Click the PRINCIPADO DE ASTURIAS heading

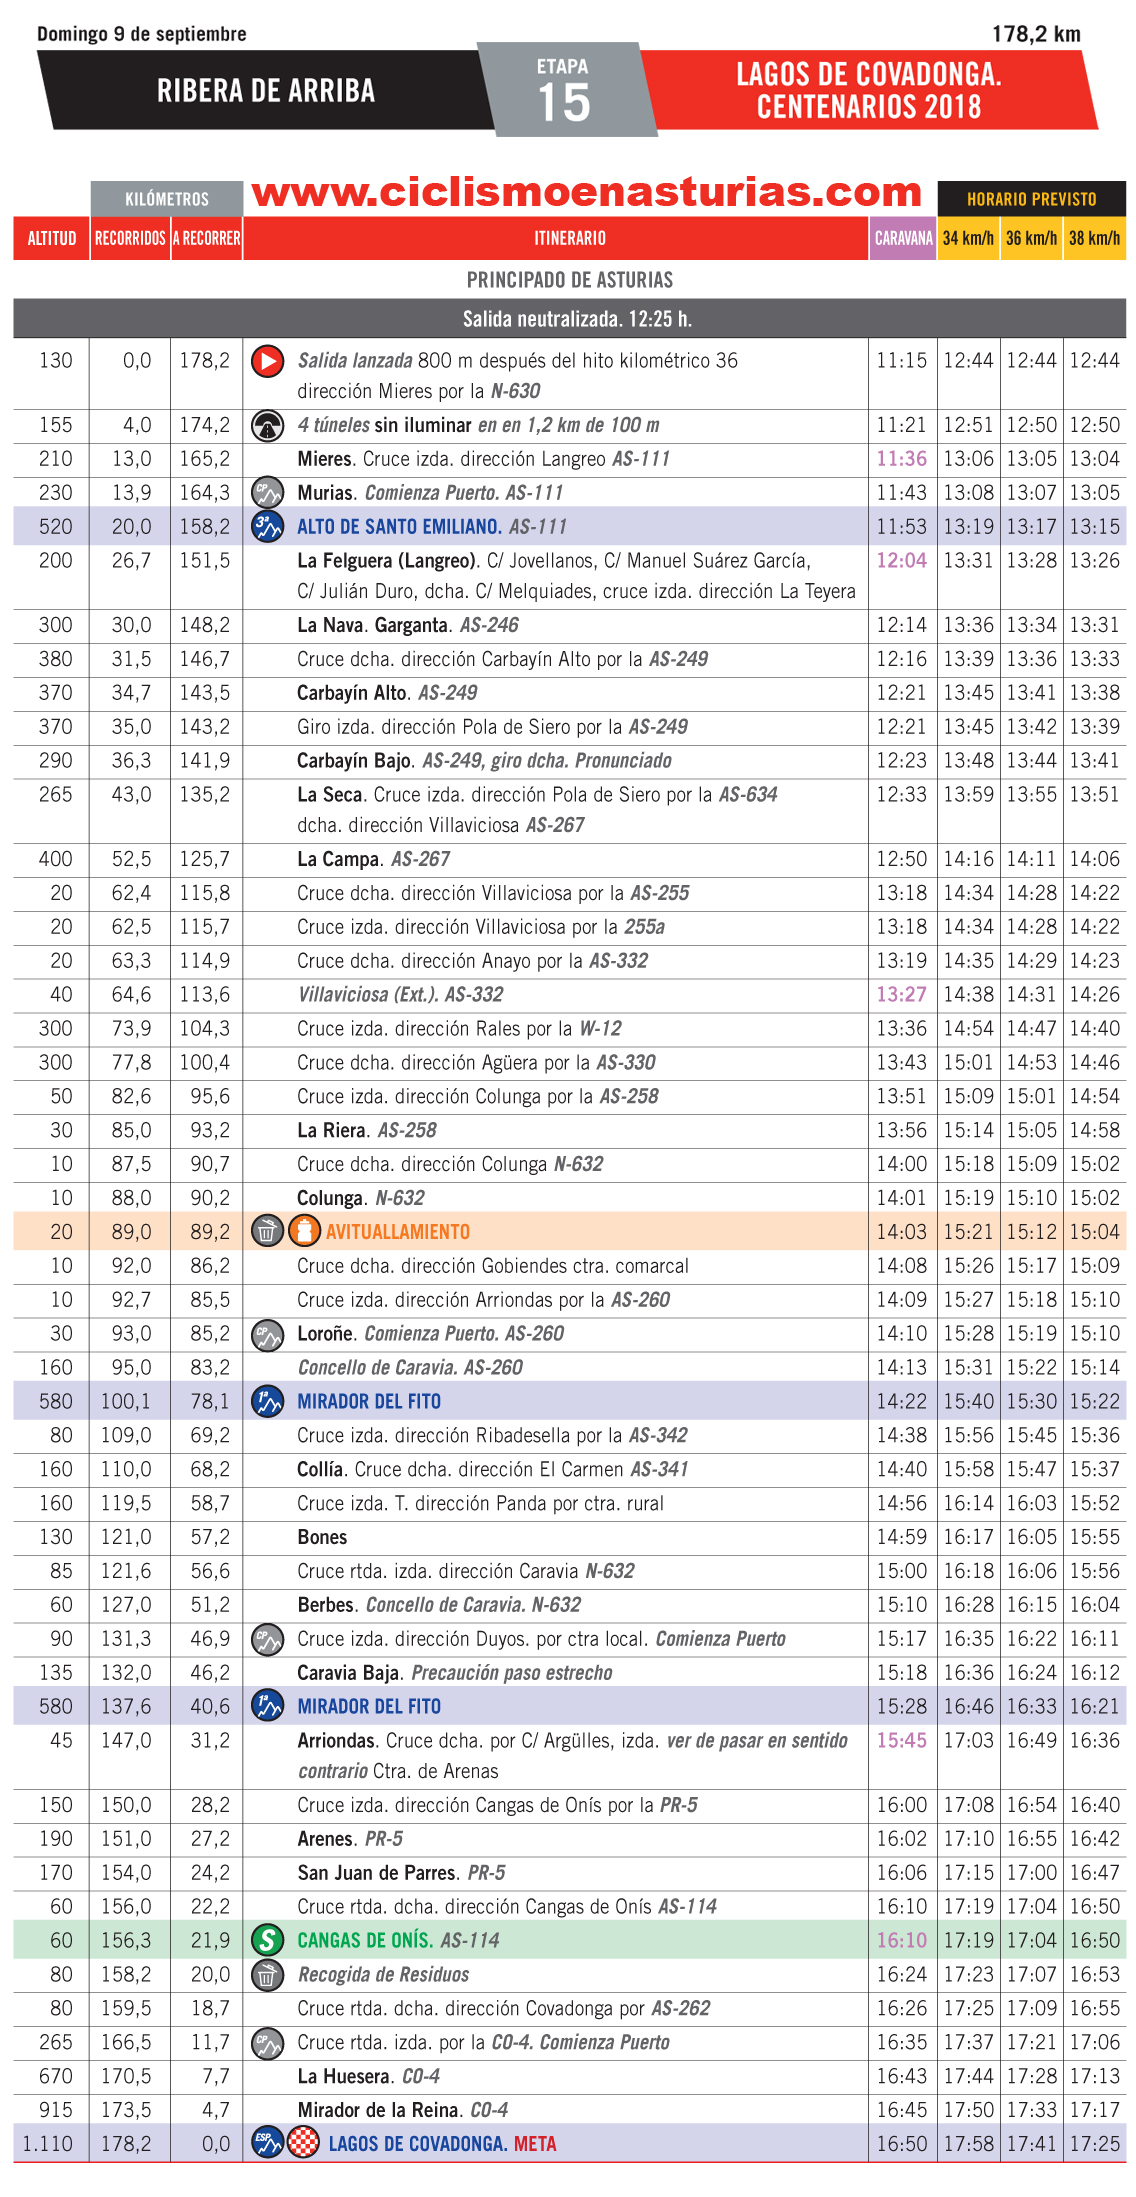(x=570, y=280)
